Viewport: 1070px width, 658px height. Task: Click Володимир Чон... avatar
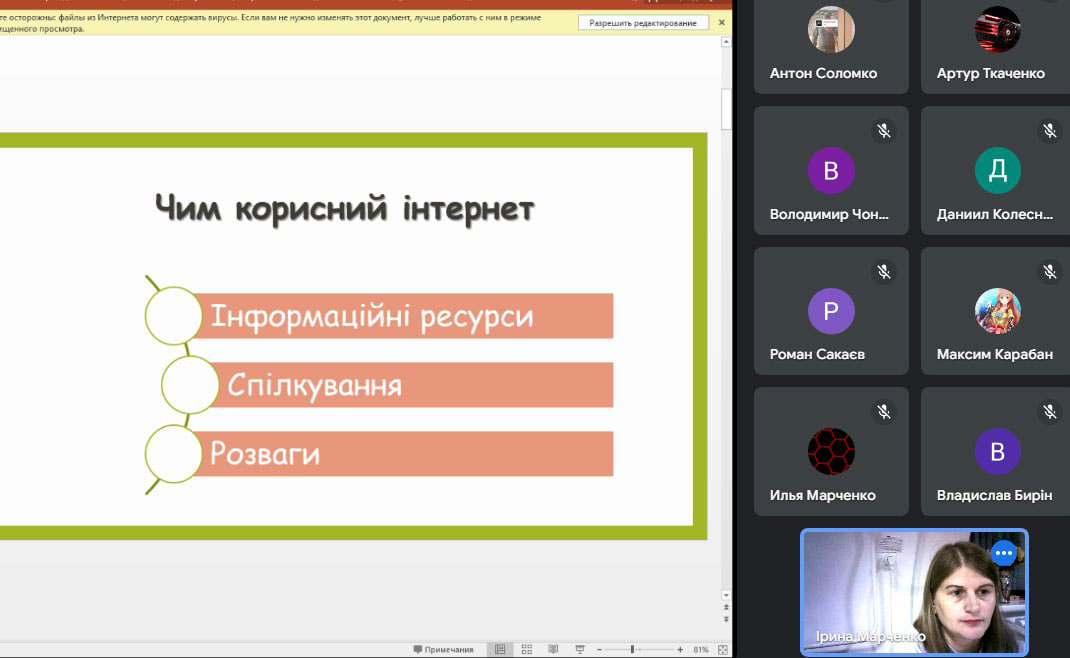pos(831,171)
